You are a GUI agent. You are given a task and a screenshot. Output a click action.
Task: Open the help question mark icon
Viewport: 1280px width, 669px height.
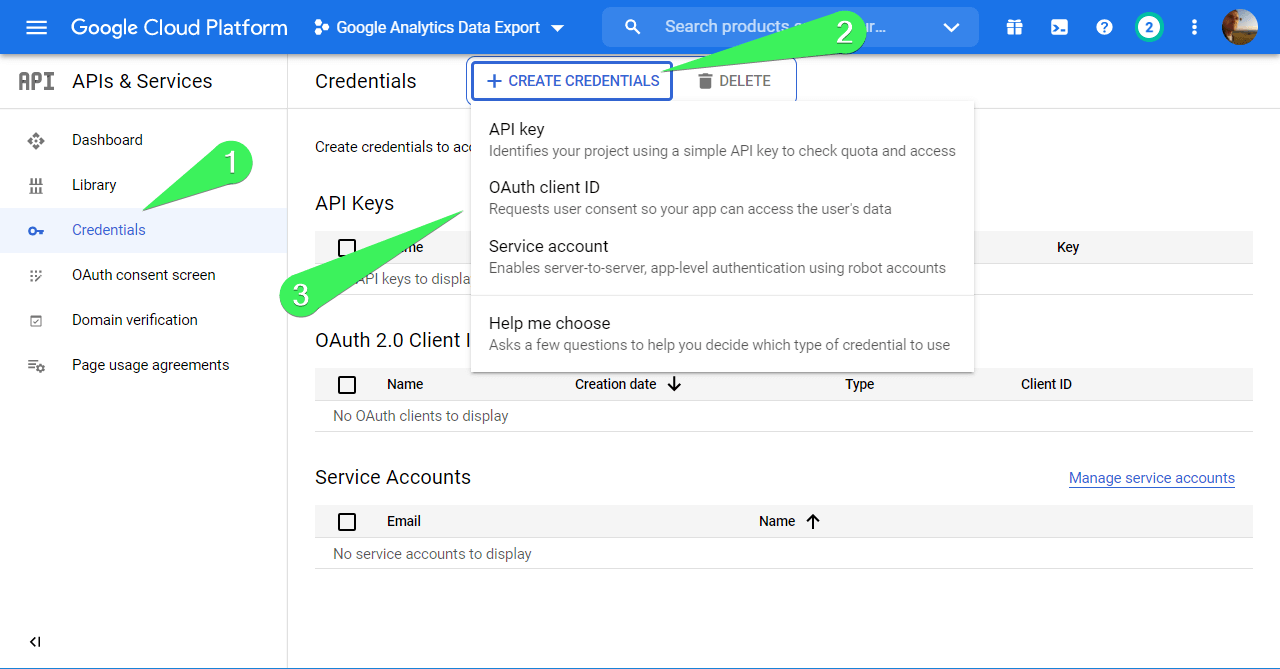[x=1104, y=27]
